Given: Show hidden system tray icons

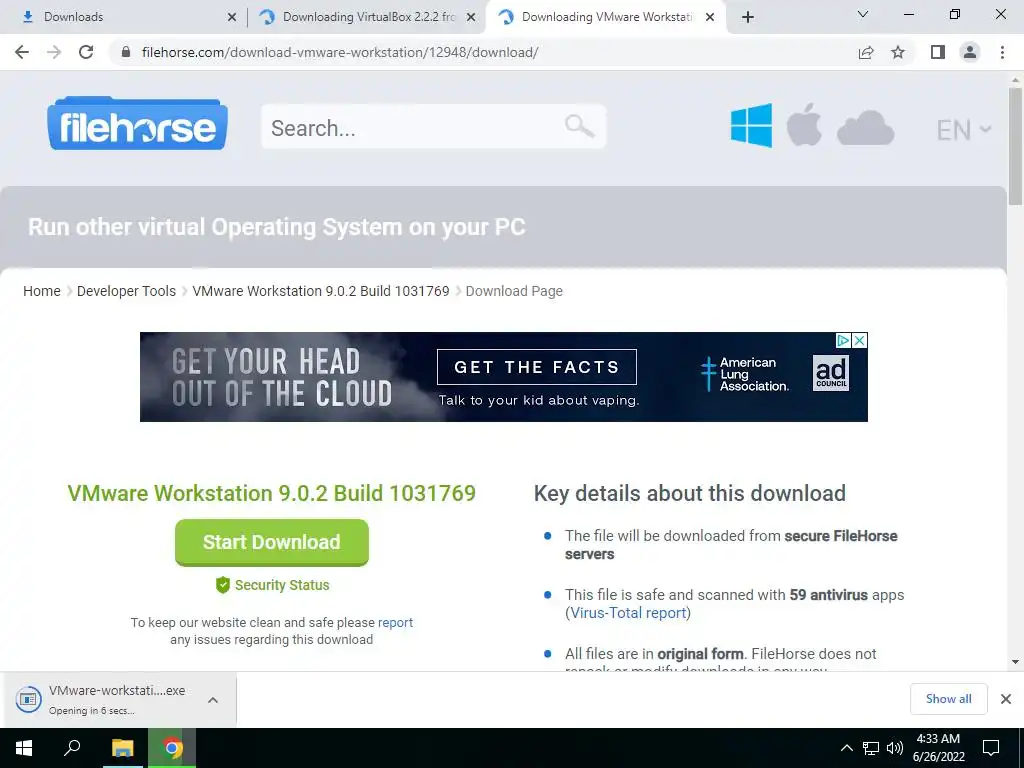Looking at the screenshot, I should [846, 748].
